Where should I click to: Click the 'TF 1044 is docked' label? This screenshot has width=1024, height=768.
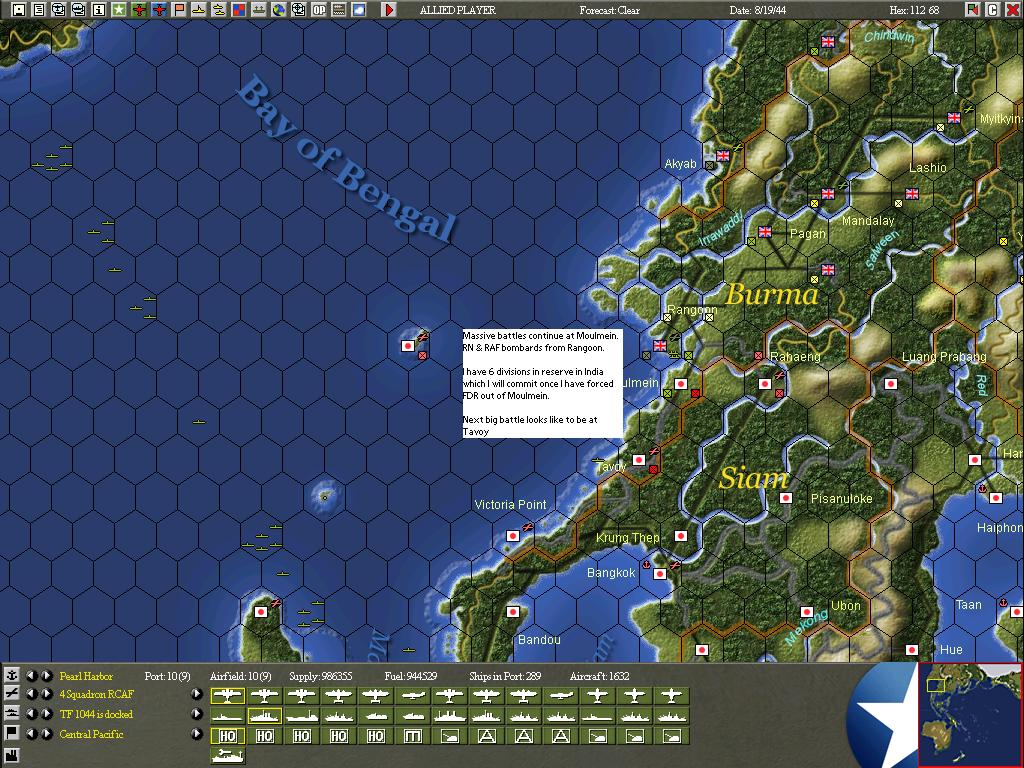[x=96, y=714]
